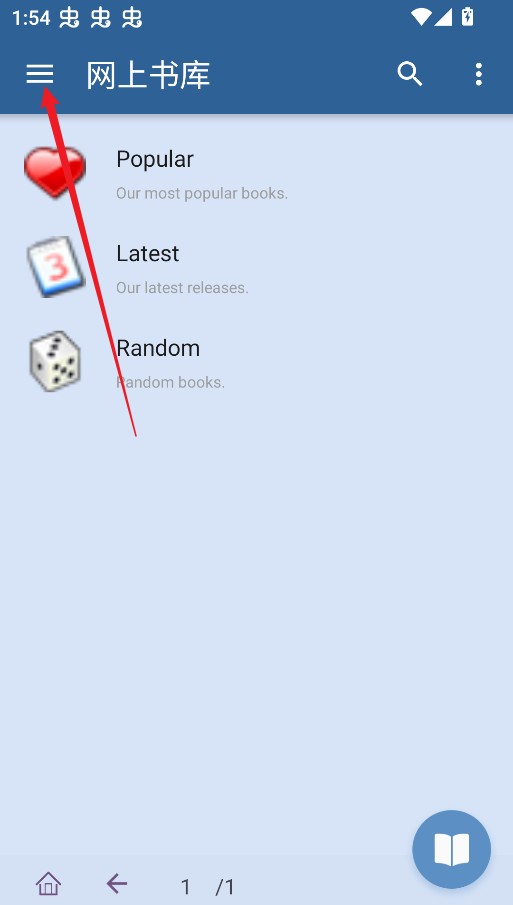
Task: Tap the dice Random icon
Action: coord(55,361)
